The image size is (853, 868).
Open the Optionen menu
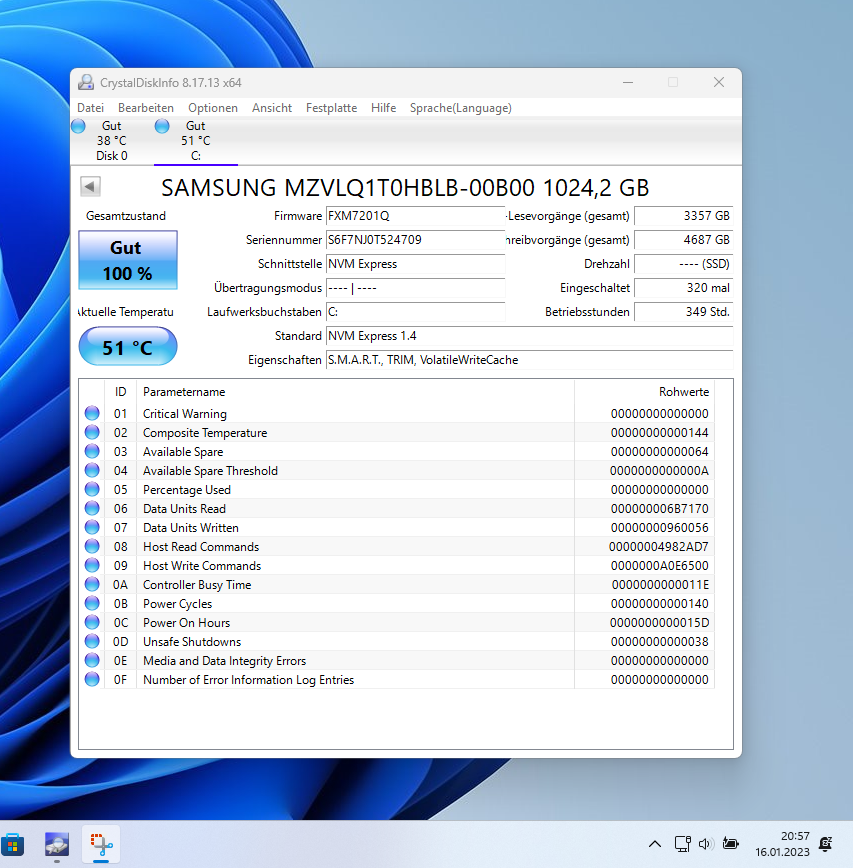pyautogui.click(x=213, y=108)
